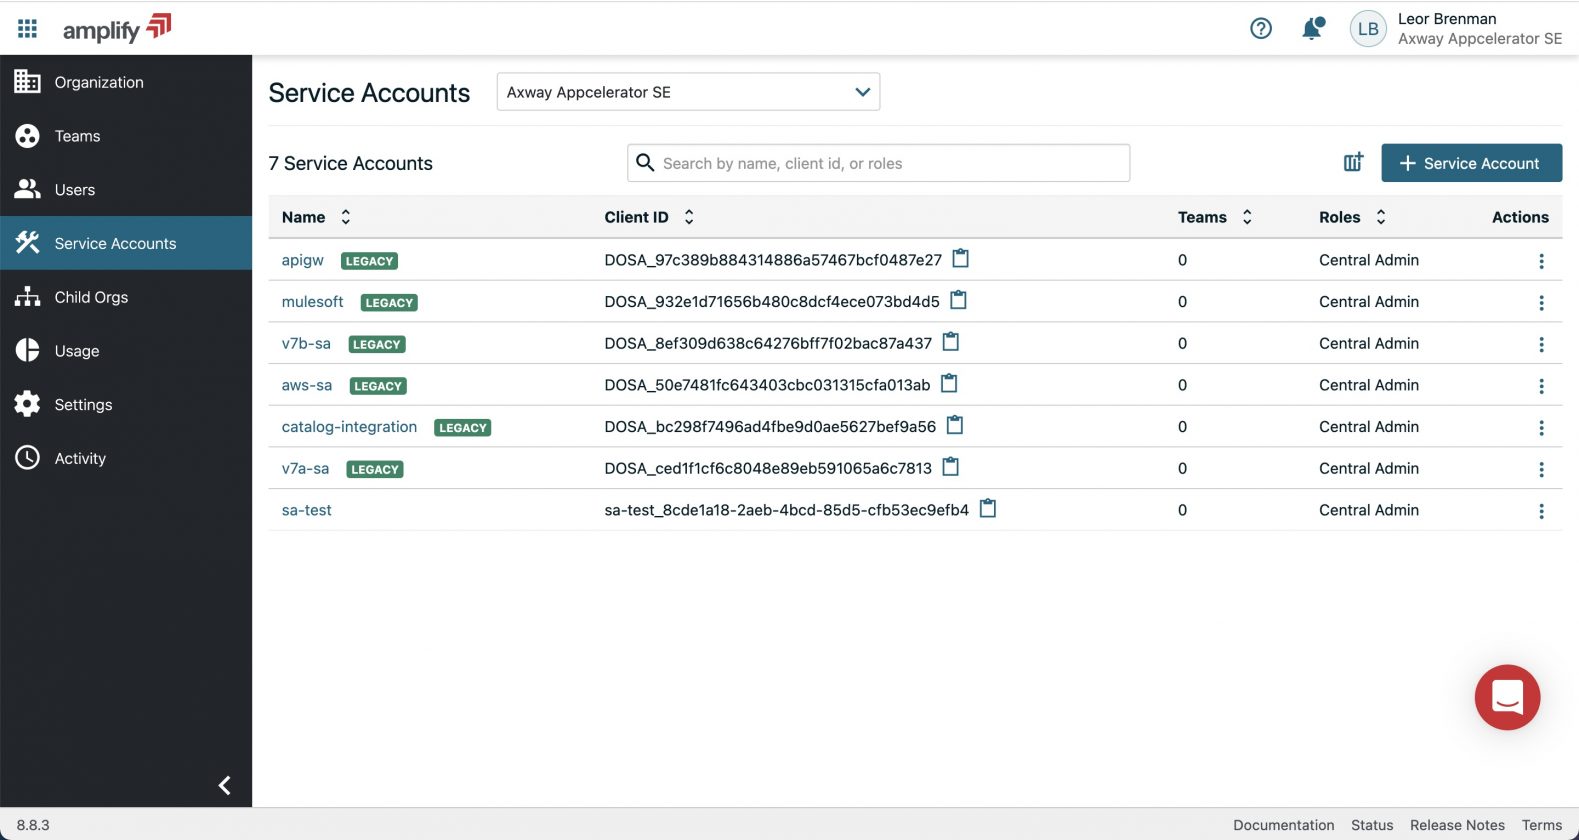This screenshot has height=840, width=1579.
Task: Sort the table by Name column
Action: [345, 217]
